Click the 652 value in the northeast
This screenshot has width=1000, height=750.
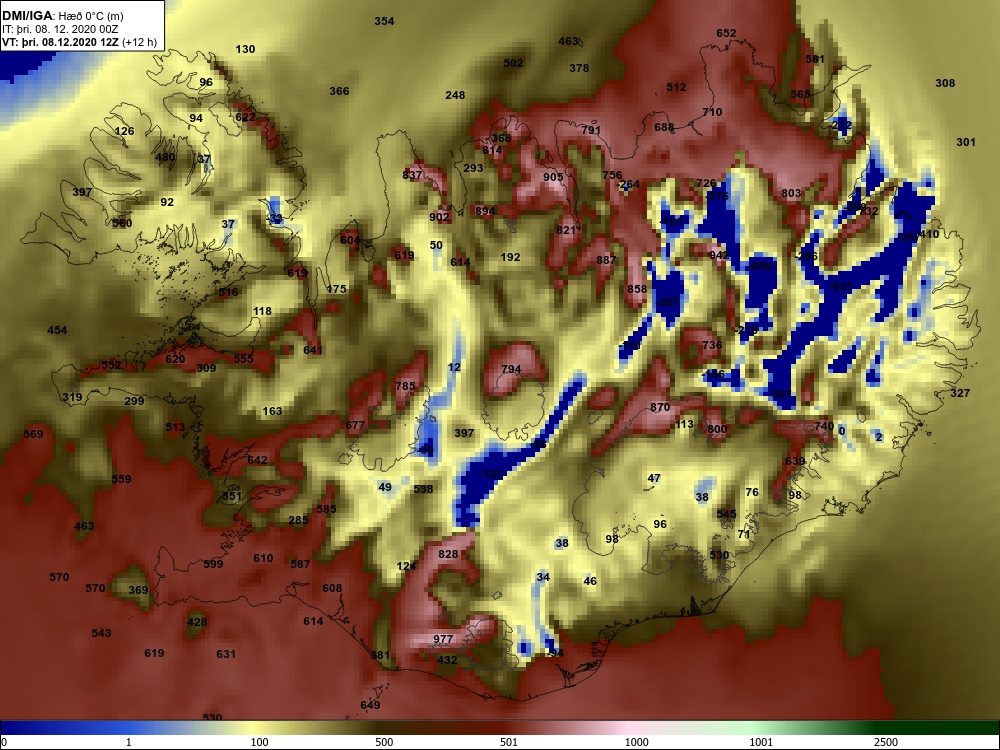click(x=726, y=33)
